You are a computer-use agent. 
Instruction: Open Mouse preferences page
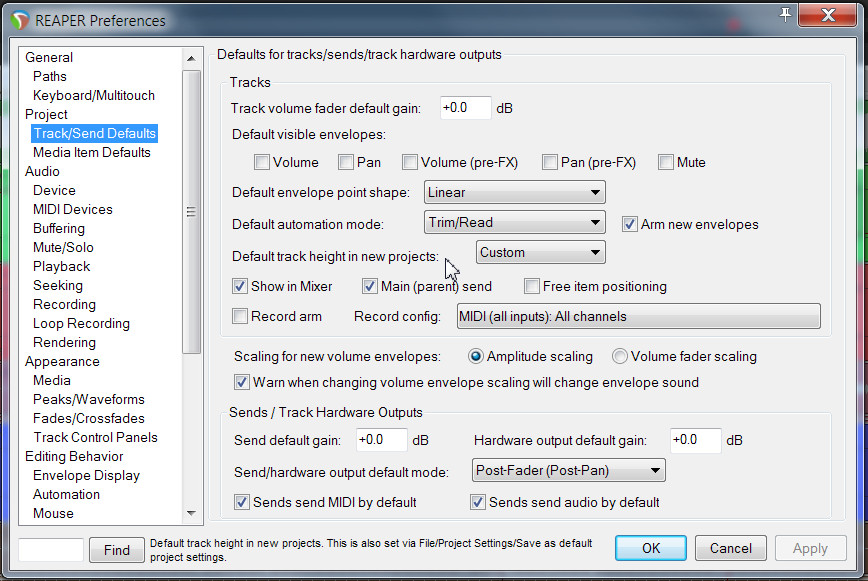[53, 513]
